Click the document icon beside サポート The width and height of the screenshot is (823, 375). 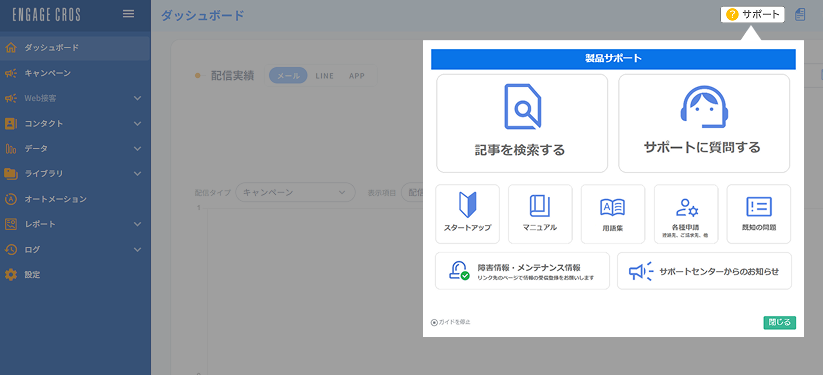[x=800, y=15]
